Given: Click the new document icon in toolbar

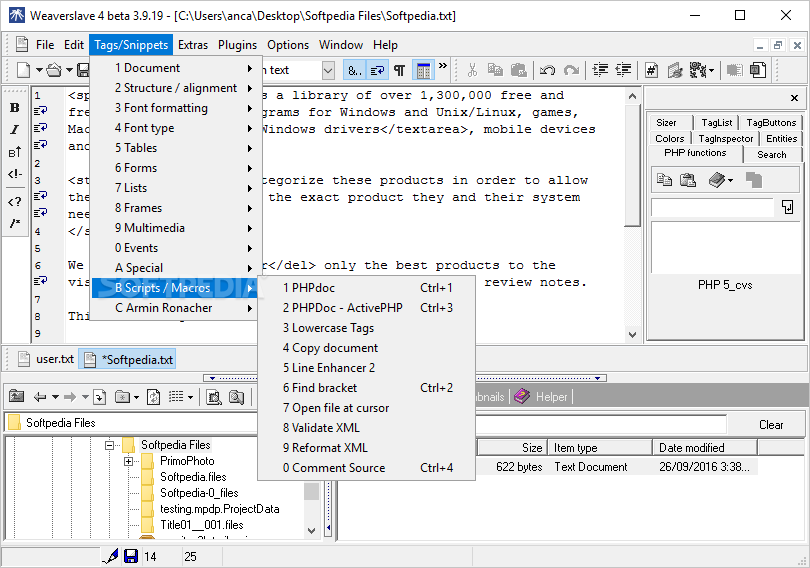Looking at the screenshot, I should click(x=23, y=70).
